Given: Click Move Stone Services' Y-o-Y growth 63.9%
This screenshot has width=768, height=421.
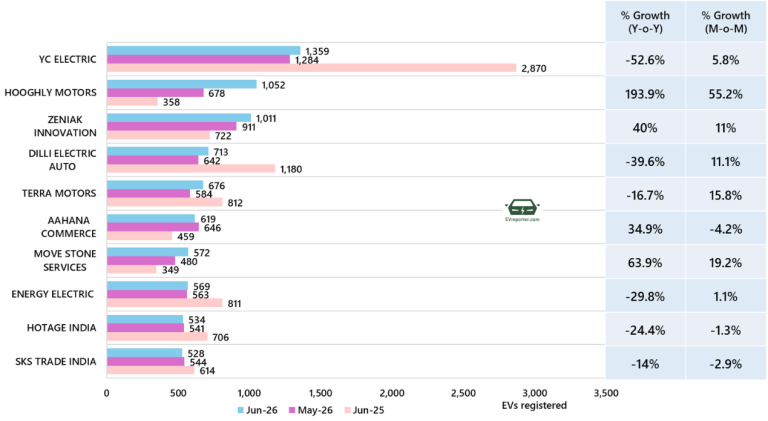Looking at the screenshot, I should pos(645,263).
